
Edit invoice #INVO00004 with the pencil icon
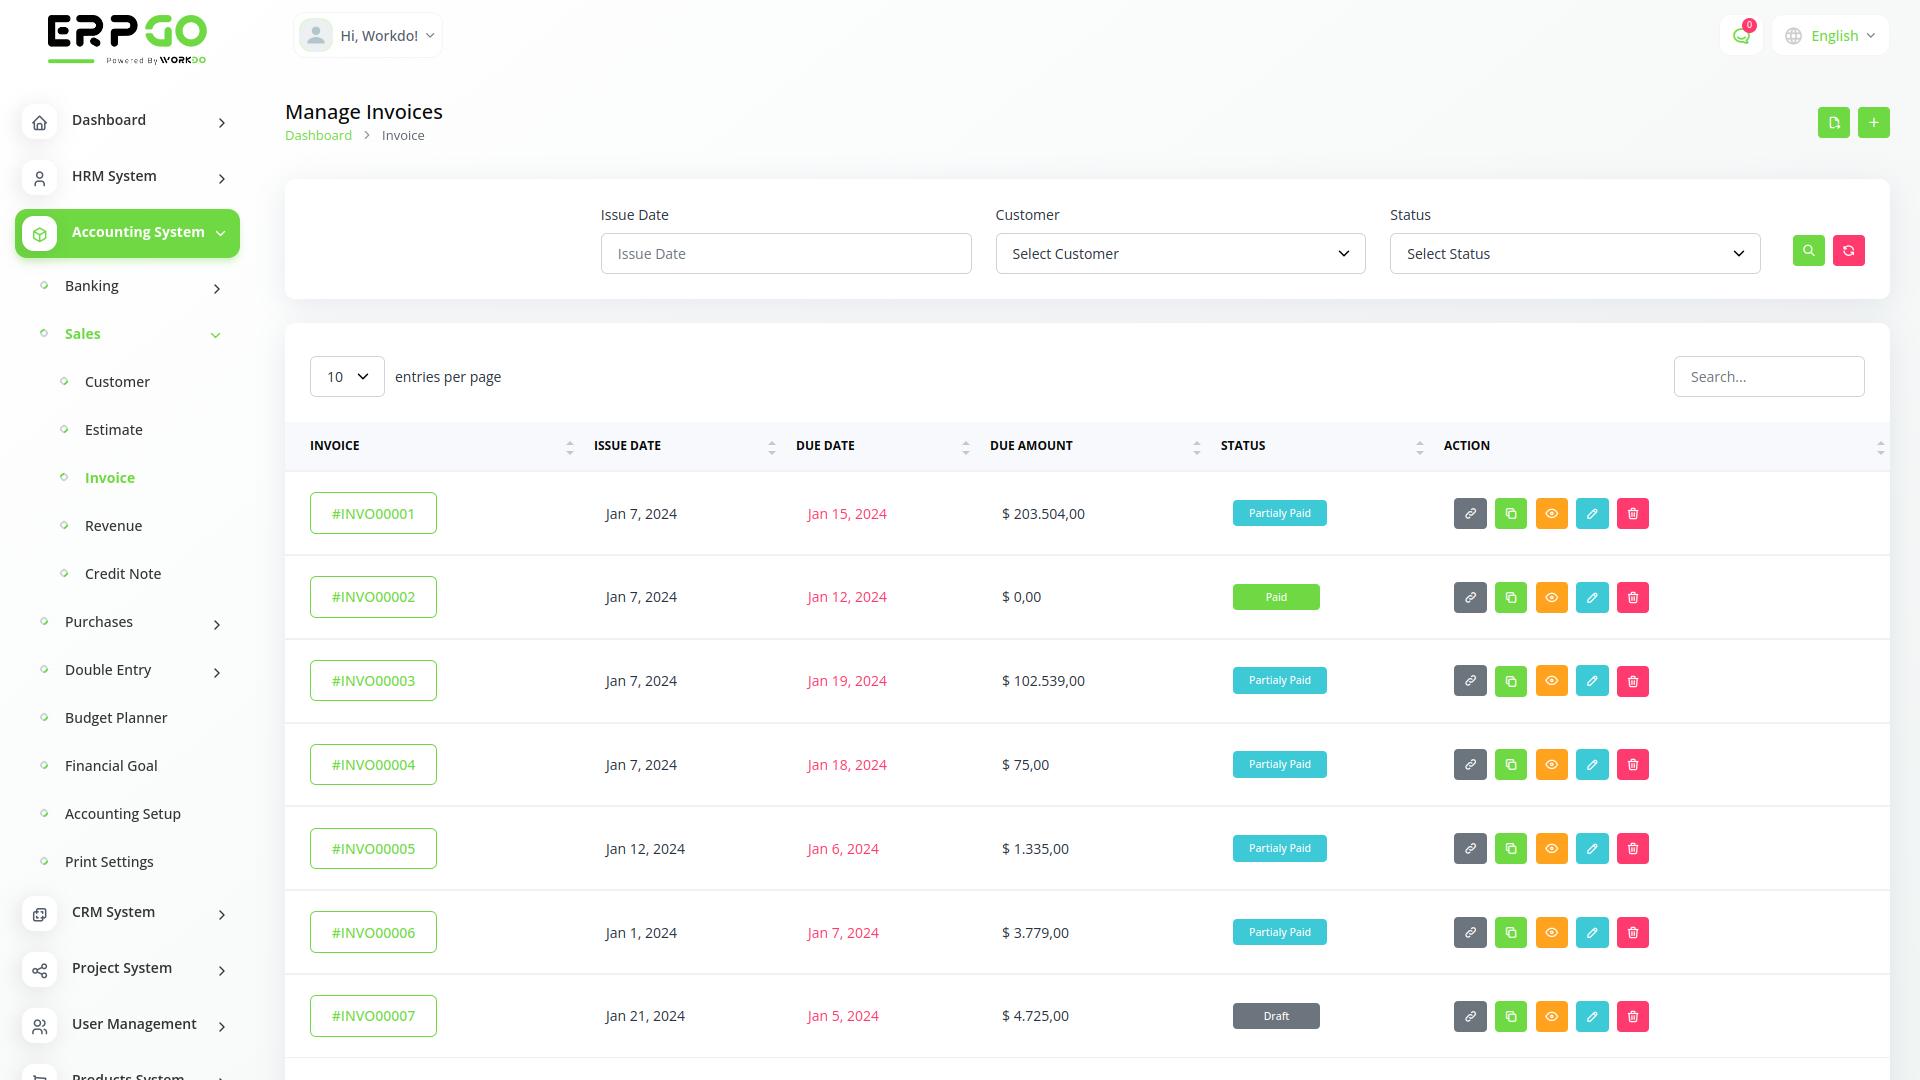pyautogui.click(x=1592, y=764)
